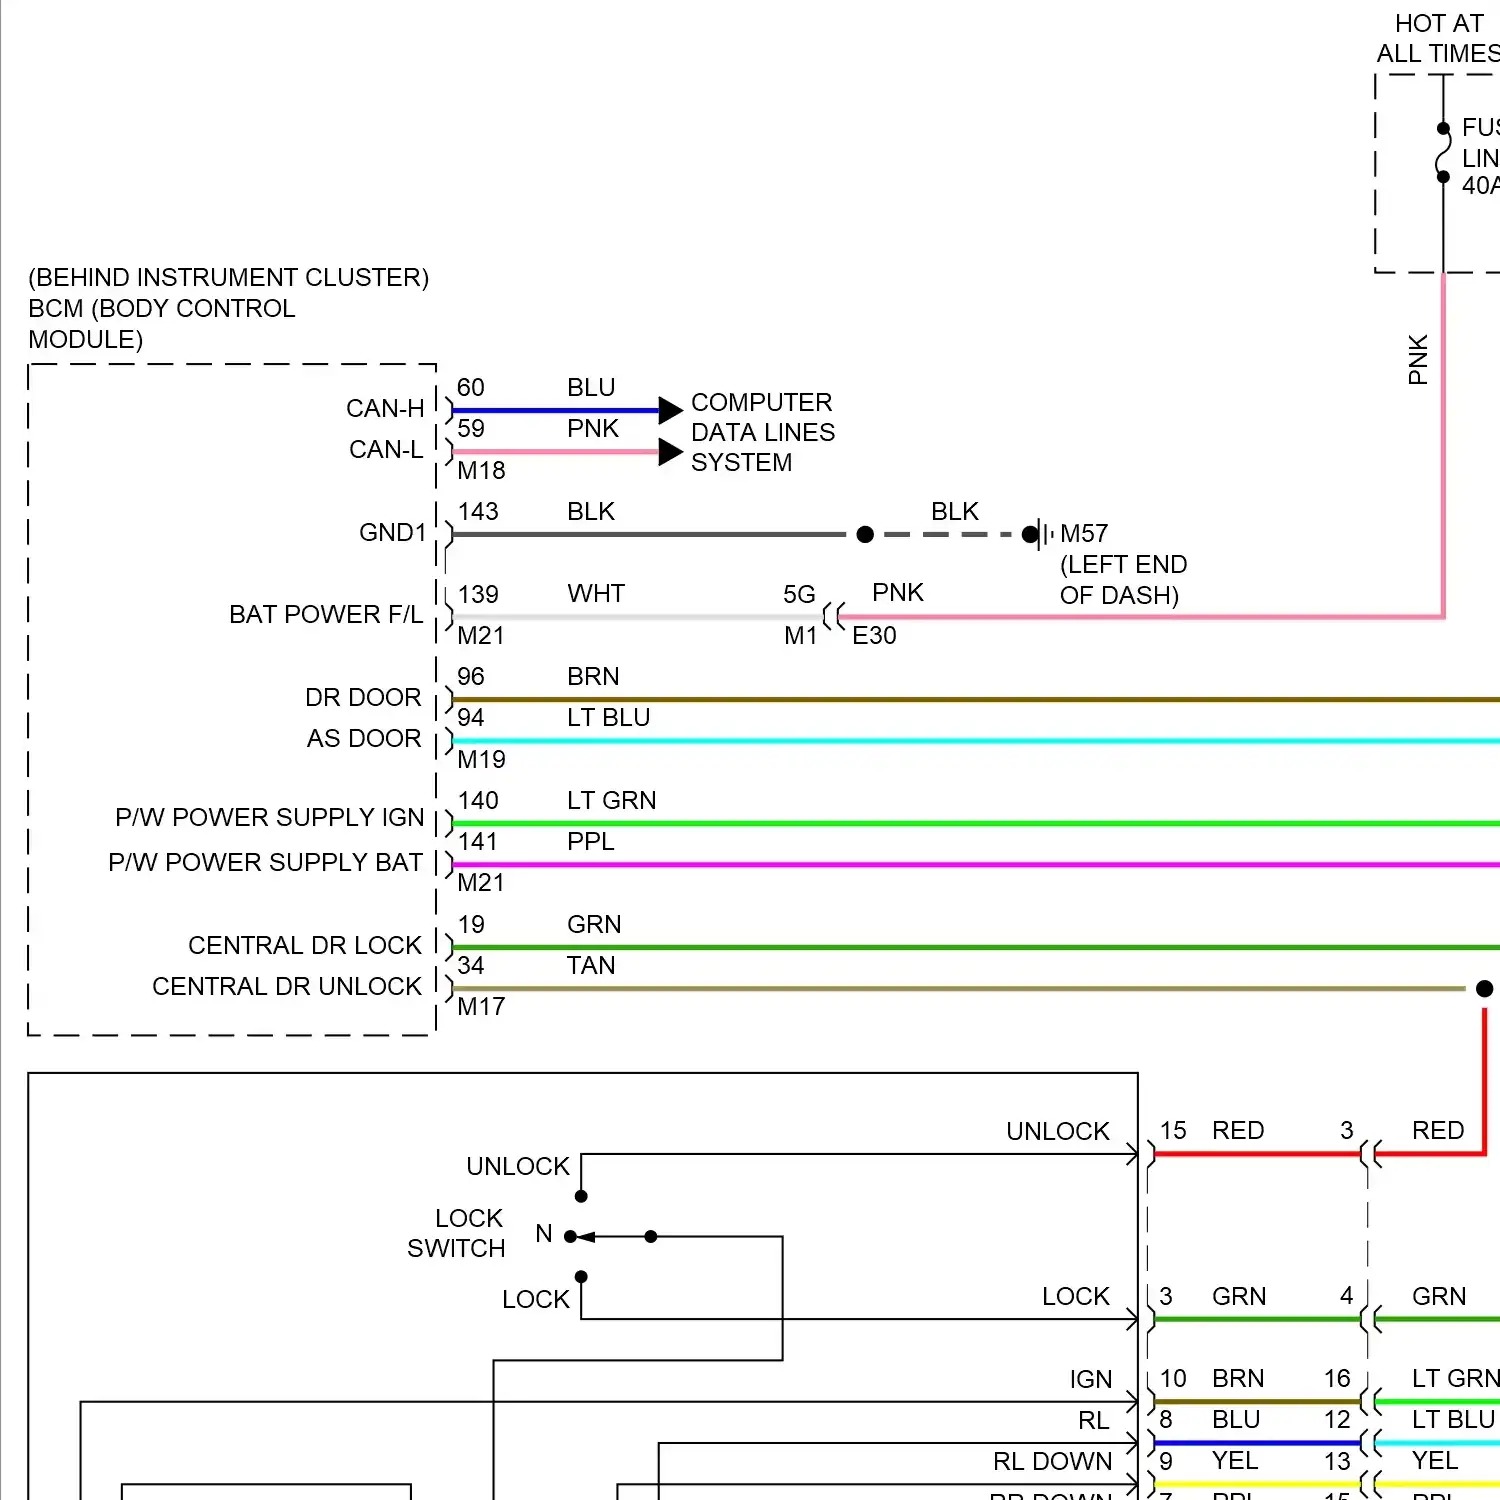The height and width of the screenshot is (1500, 1500).
Task: Click the arrowhead ending the blue CAN-H wire
Action: pyautogui.click(x=670, y=410)
